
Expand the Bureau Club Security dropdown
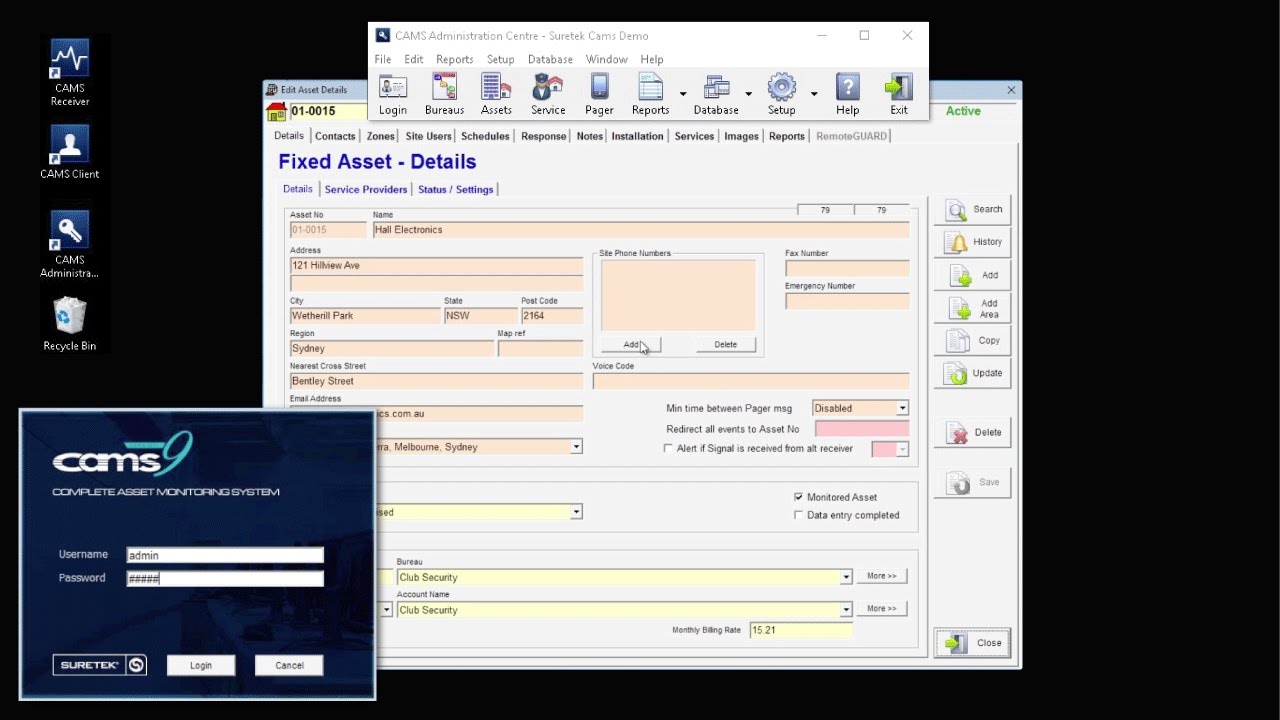pos(846,577)
